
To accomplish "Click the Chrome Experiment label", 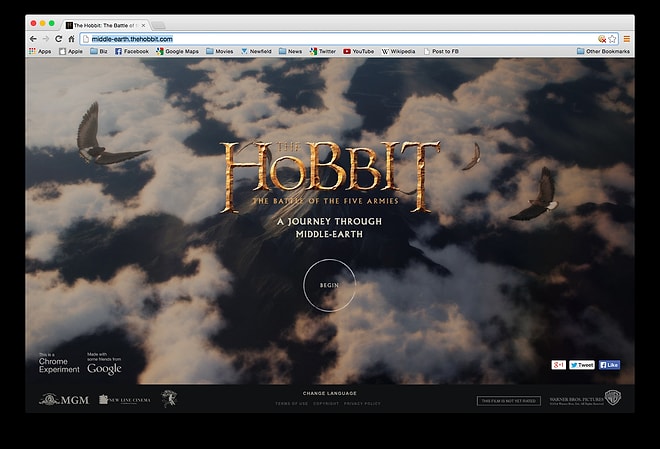I will point(59,364).
